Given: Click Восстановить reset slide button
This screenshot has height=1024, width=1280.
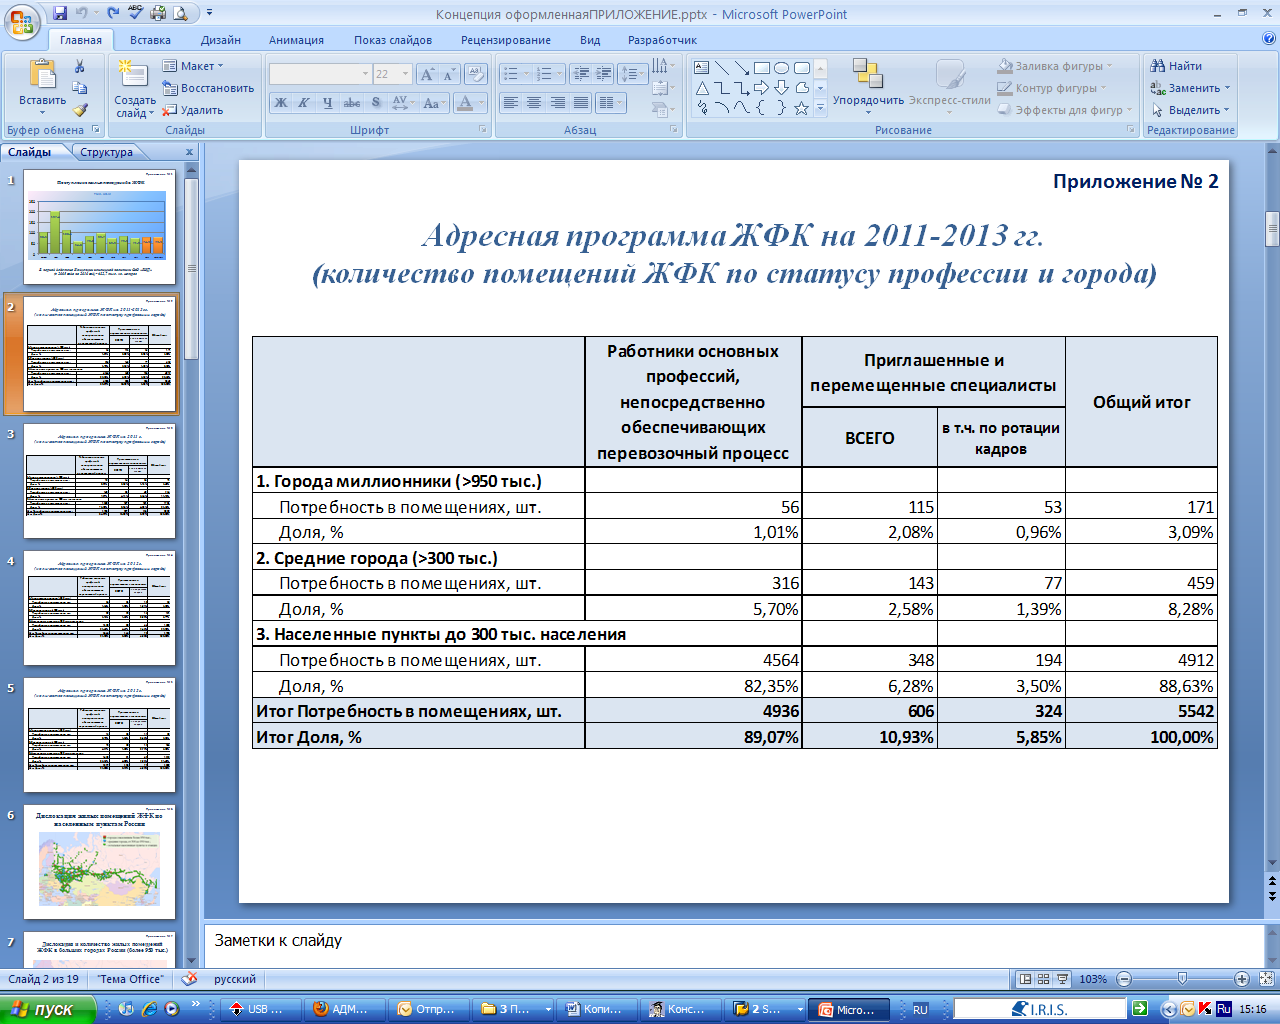Looking at the screenshot, I should coord(208,88).
